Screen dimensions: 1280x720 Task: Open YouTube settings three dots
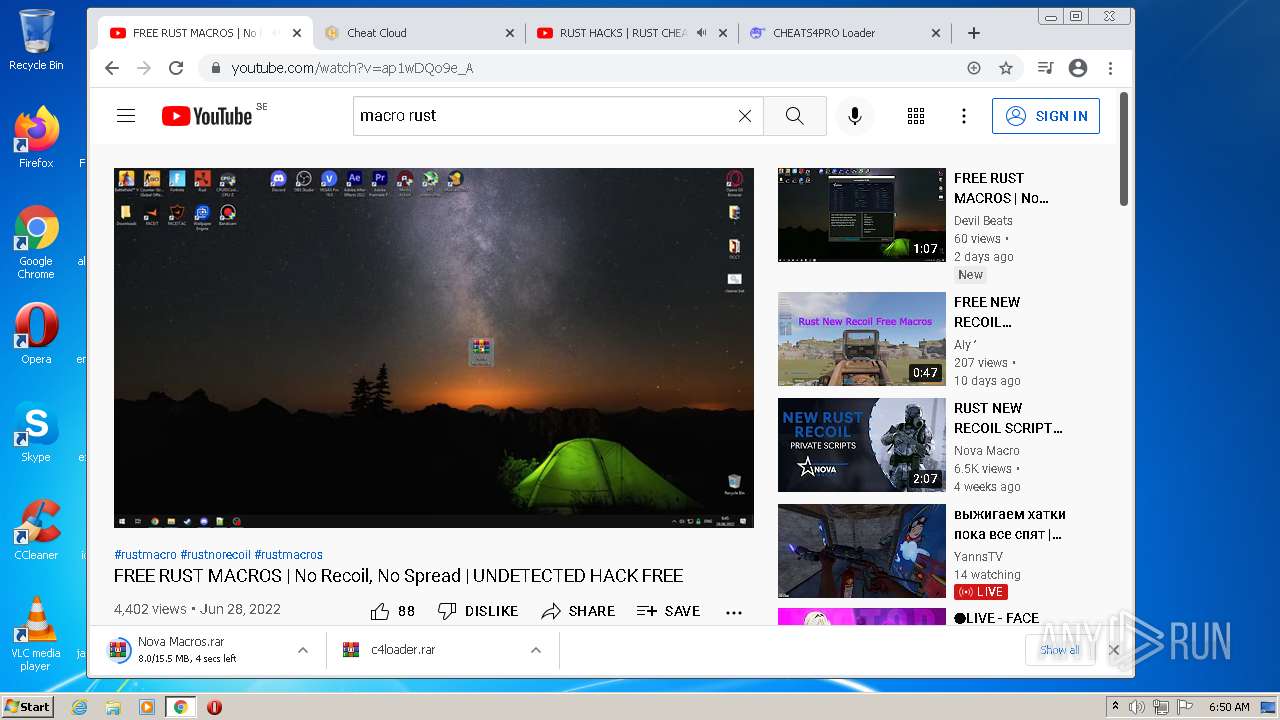[x=964, y=116]
